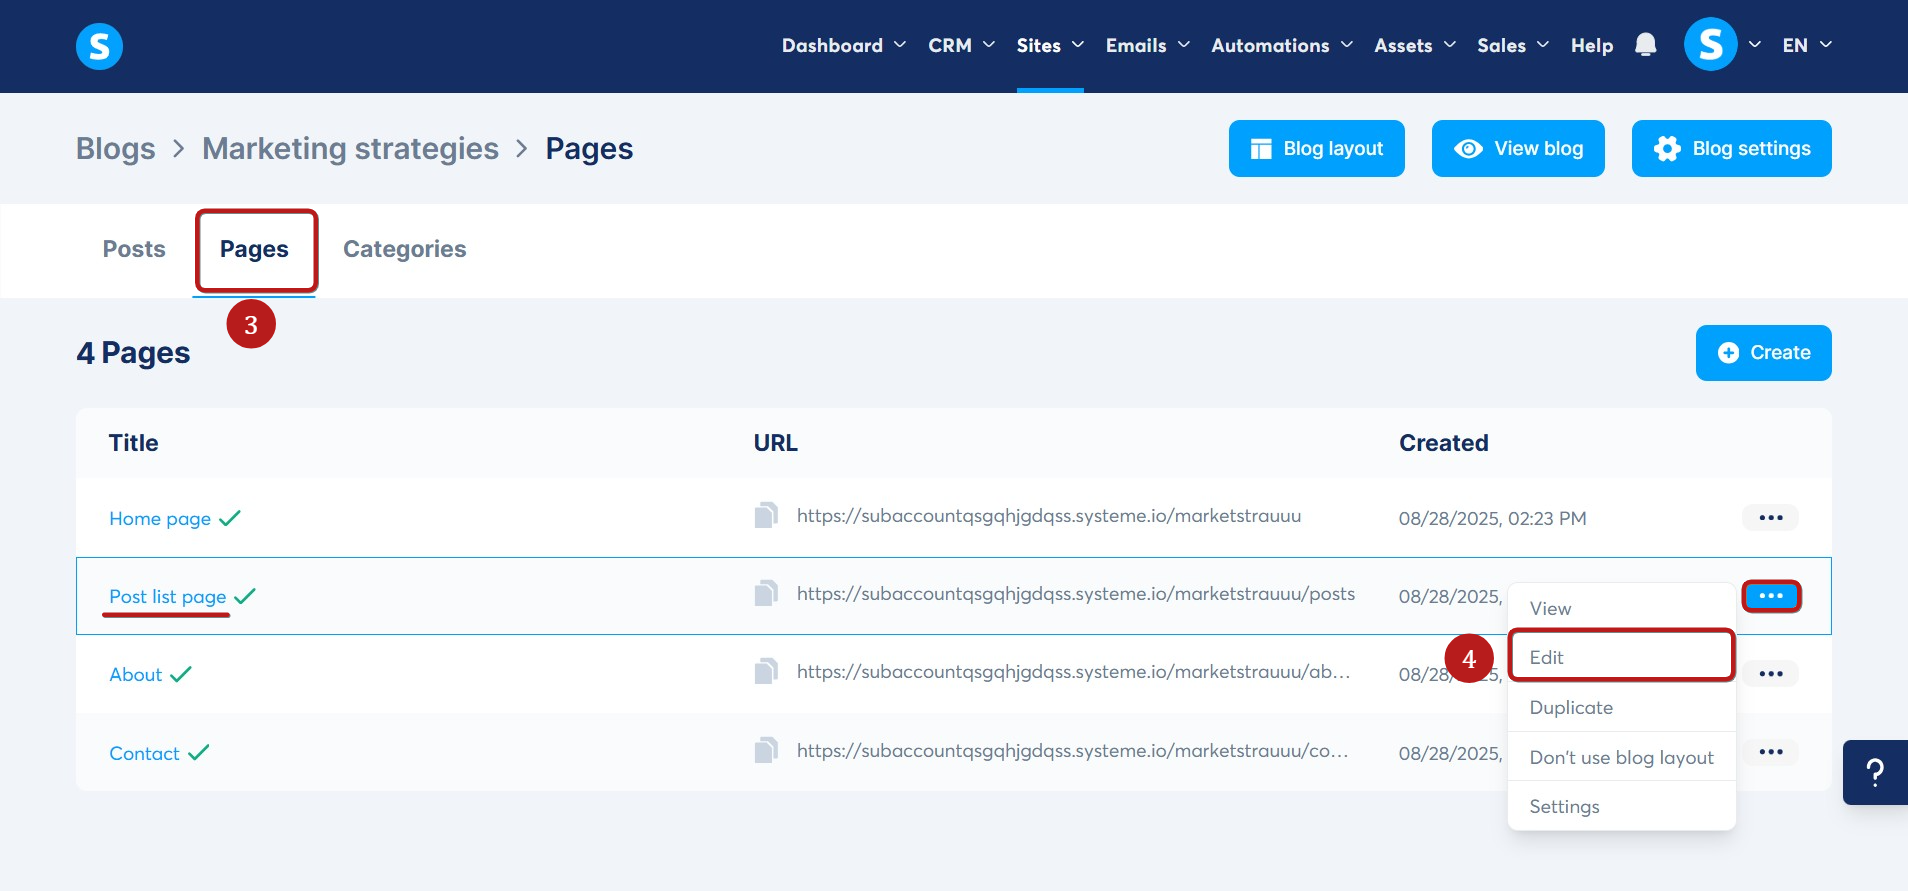1908x891 pixels.
Task: Open the help question mark widget
Action: point(1875,772)
